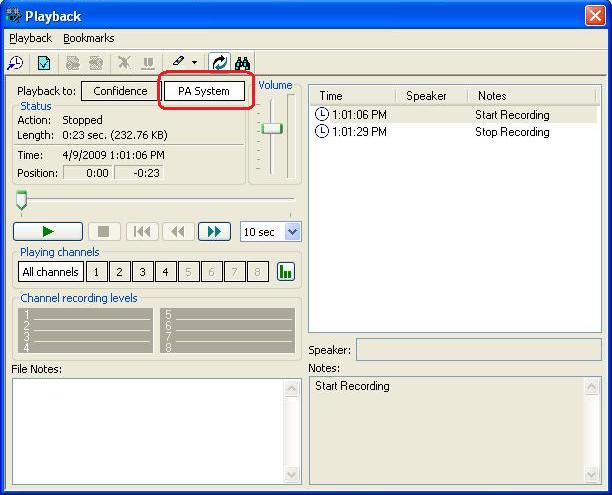Open the Playback menu
612x495 pixels.
(x=30, y=38)
